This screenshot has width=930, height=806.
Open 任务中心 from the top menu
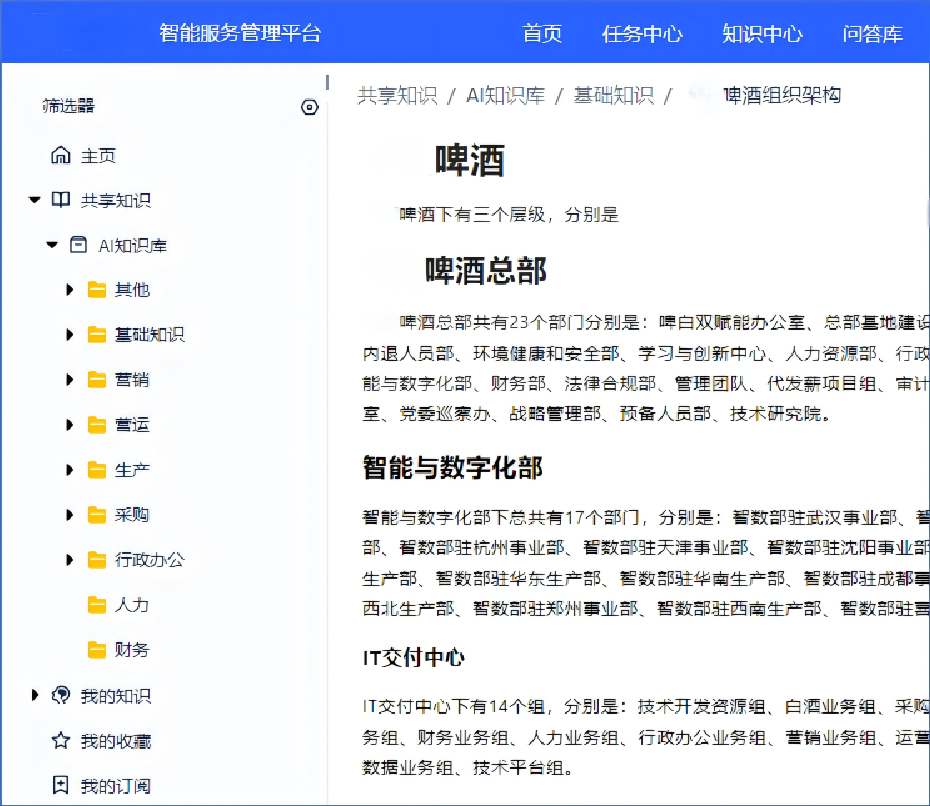[x=642, y=33]
